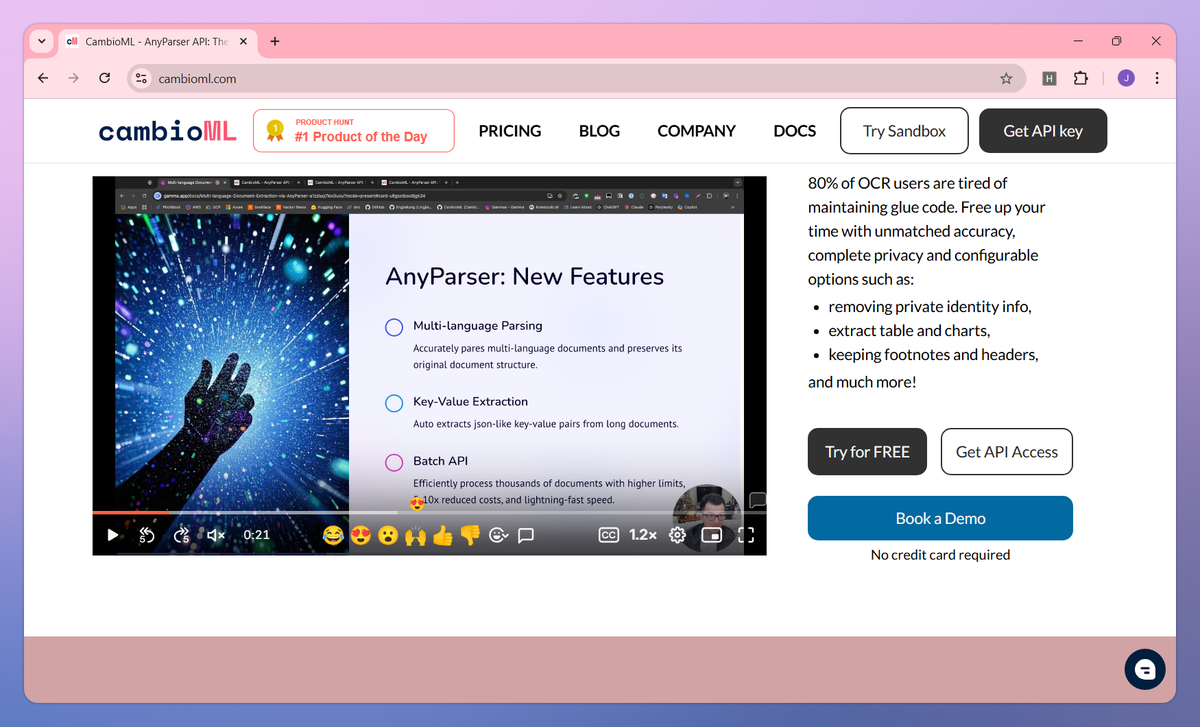Open the add-a-reaction smiley icon
The width and height of the screenshot is (1200, 727).
pos(499,535)
